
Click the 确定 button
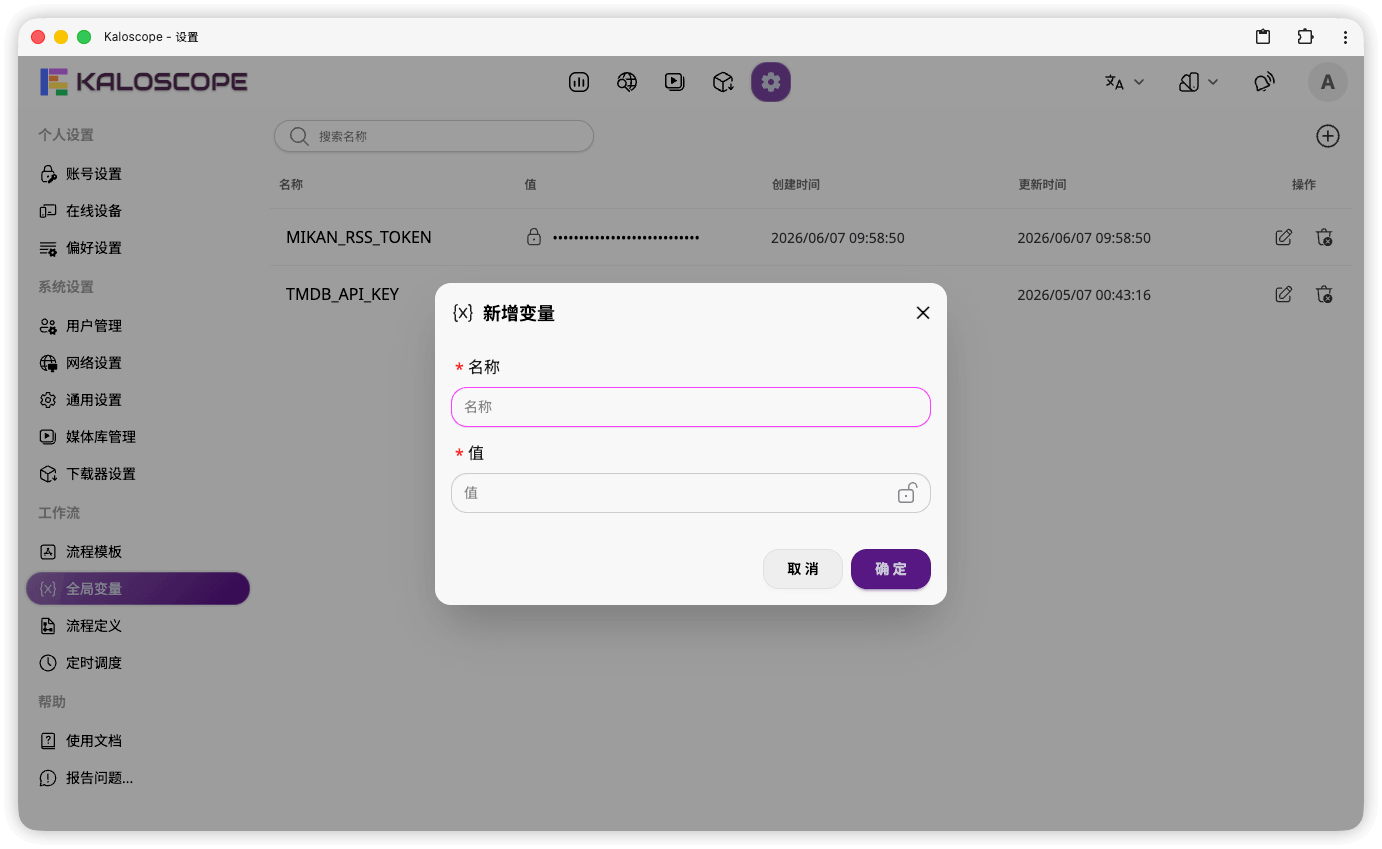(x=891, y=569)
